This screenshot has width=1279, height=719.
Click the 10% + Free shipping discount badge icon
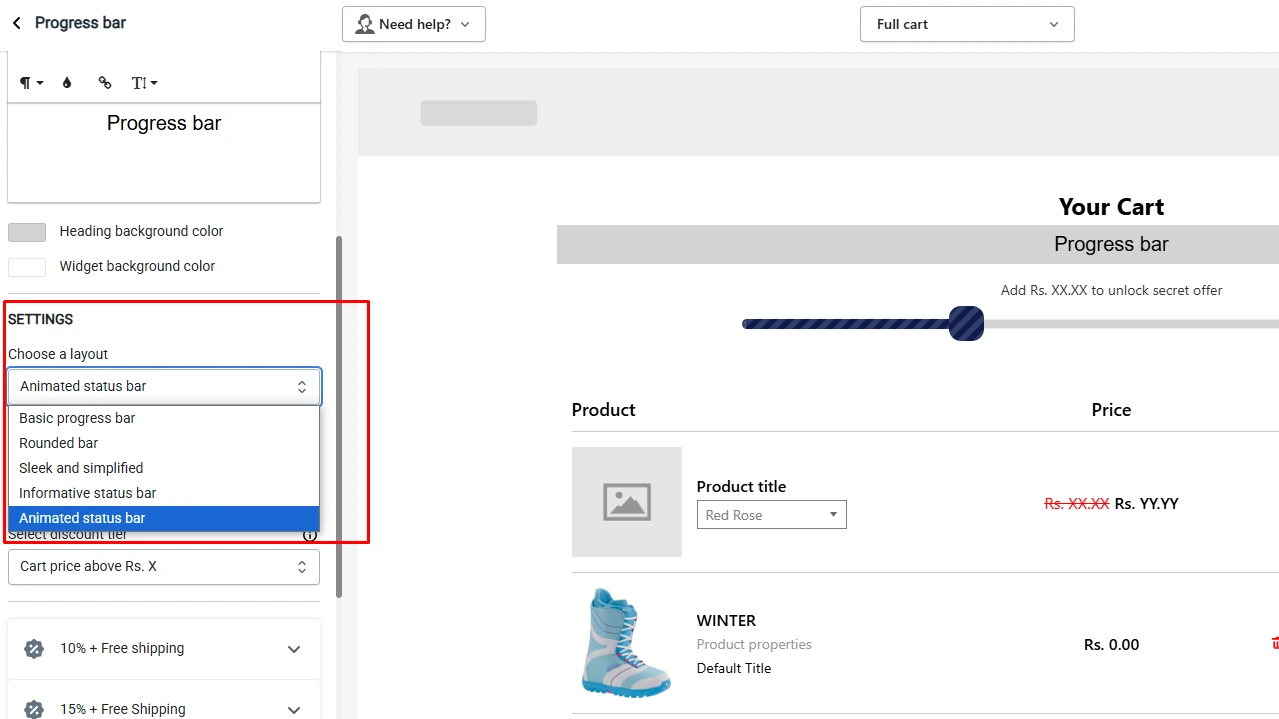(x=34, y=649)
